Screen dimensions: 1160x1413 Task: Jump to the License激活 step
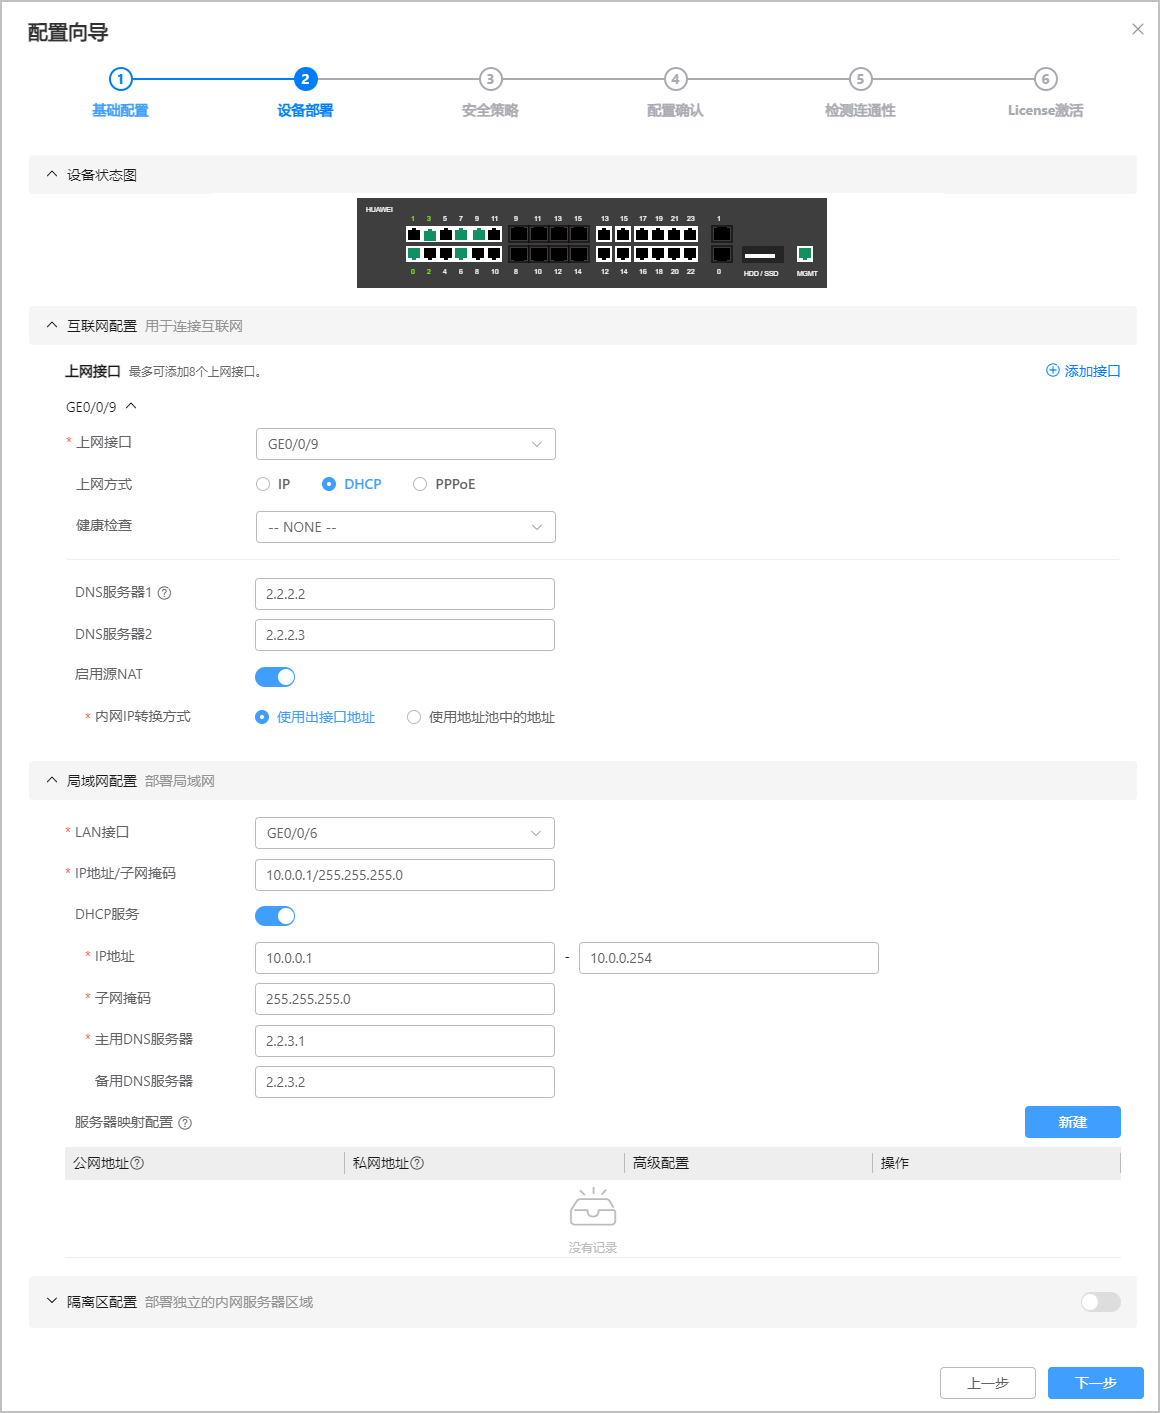1045,92
